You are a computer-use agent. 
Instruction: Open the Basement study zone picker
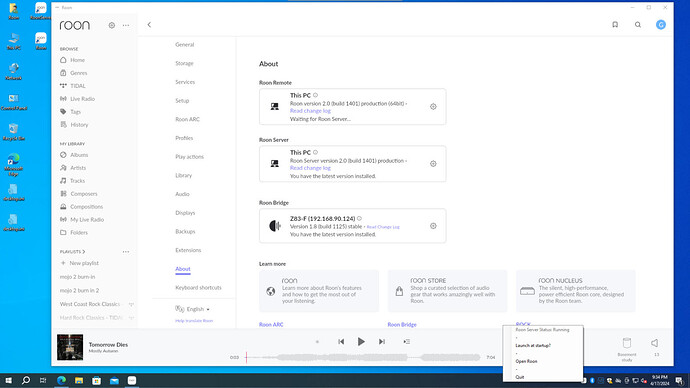[x=627, y=349]
